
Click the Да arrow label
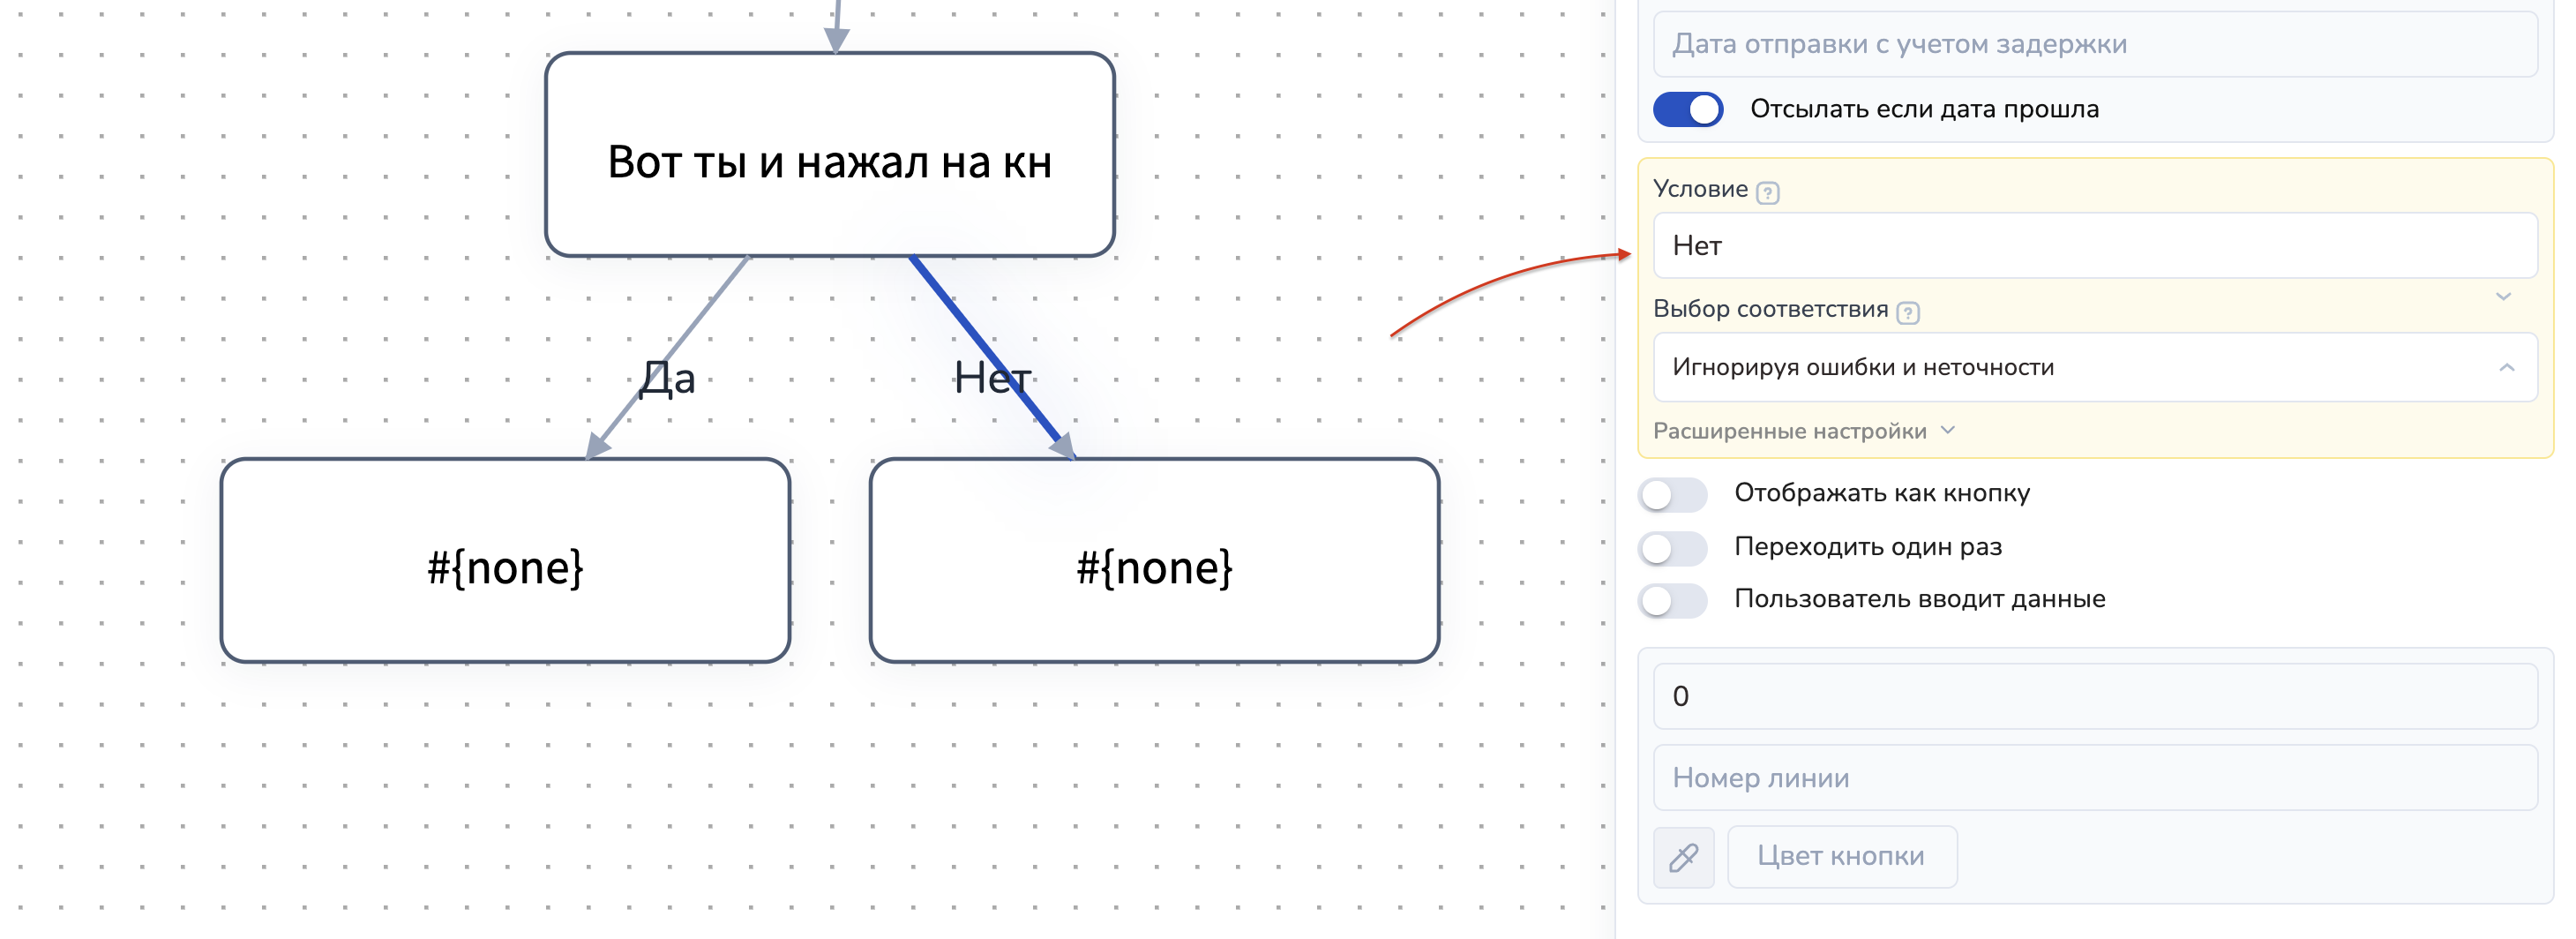tap(667, 378)
